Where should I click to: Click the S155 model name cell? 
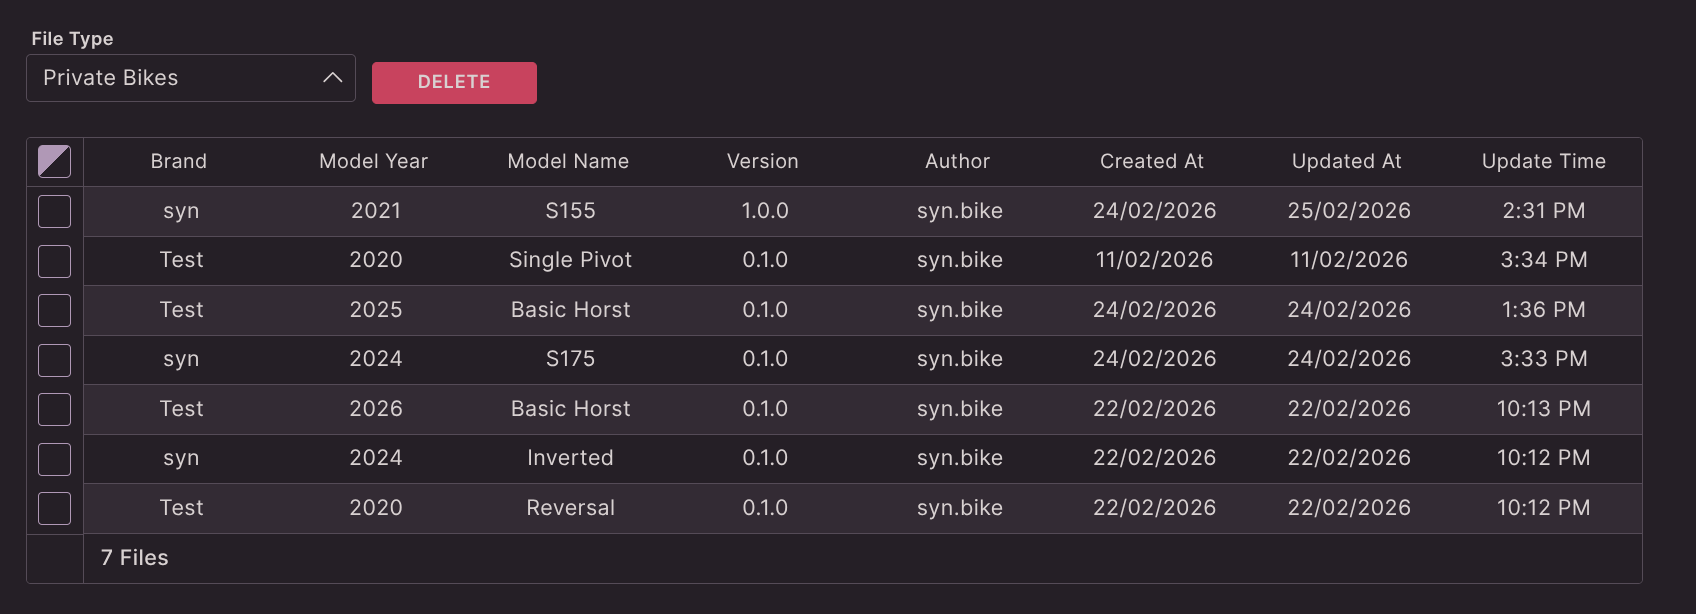tap(570, 211)
